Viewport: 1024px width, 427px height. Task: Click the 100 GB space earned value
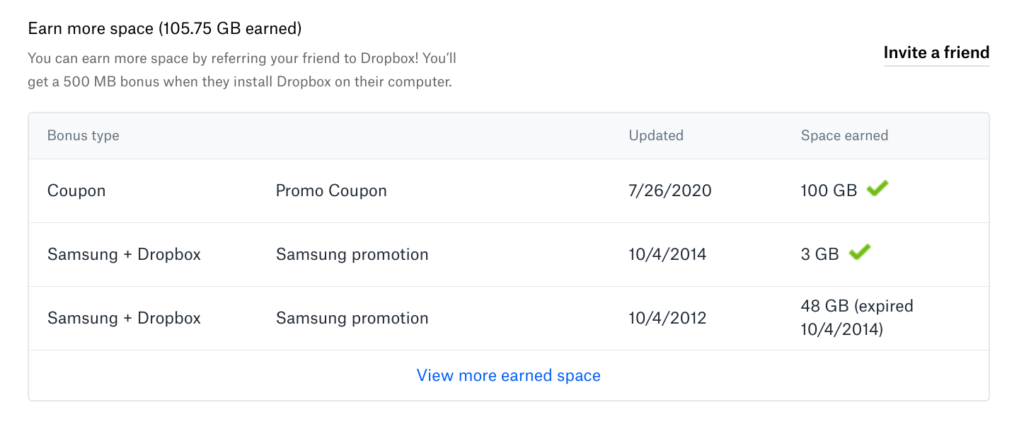pos(829,191)
